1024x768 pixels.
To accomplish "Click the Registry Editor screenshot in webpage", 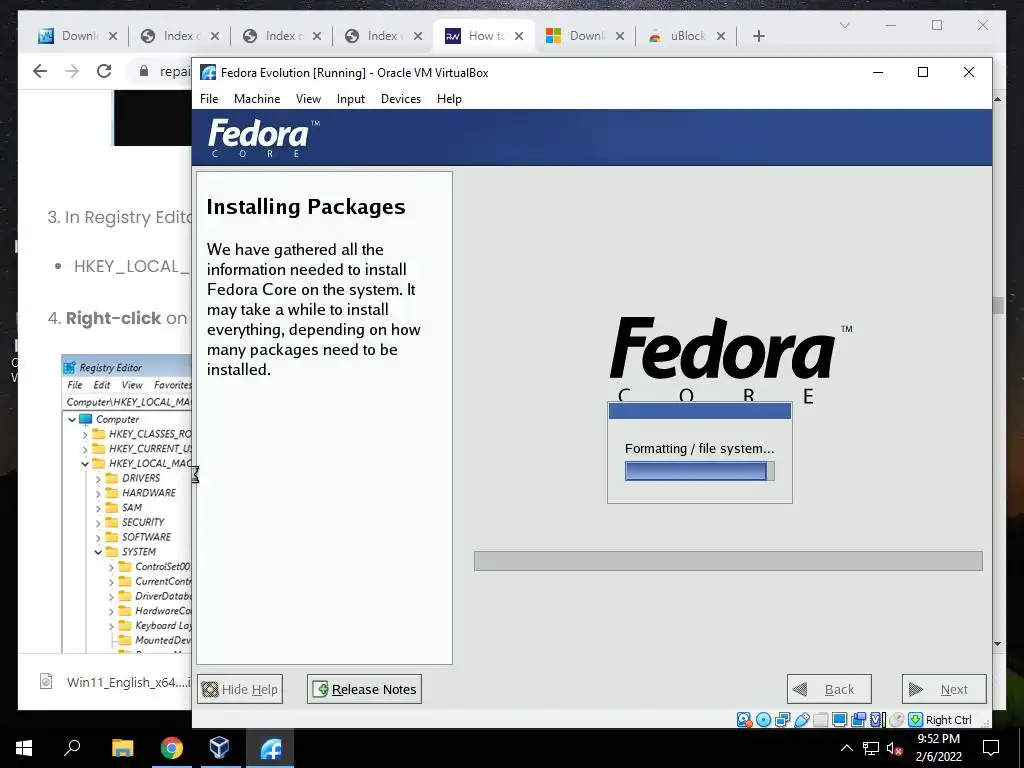I will 127,504.
